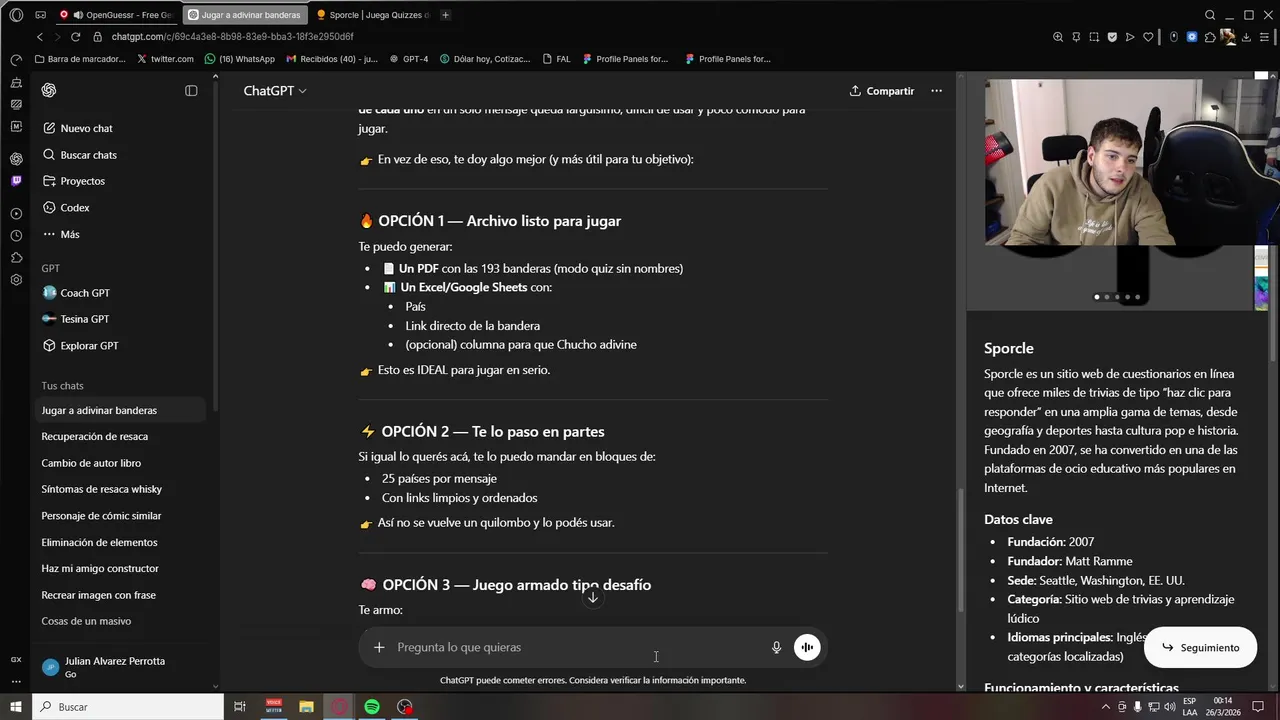Open the Windows Start menu
Viewport: 1280px width, 720px height.
pos(16,707)
